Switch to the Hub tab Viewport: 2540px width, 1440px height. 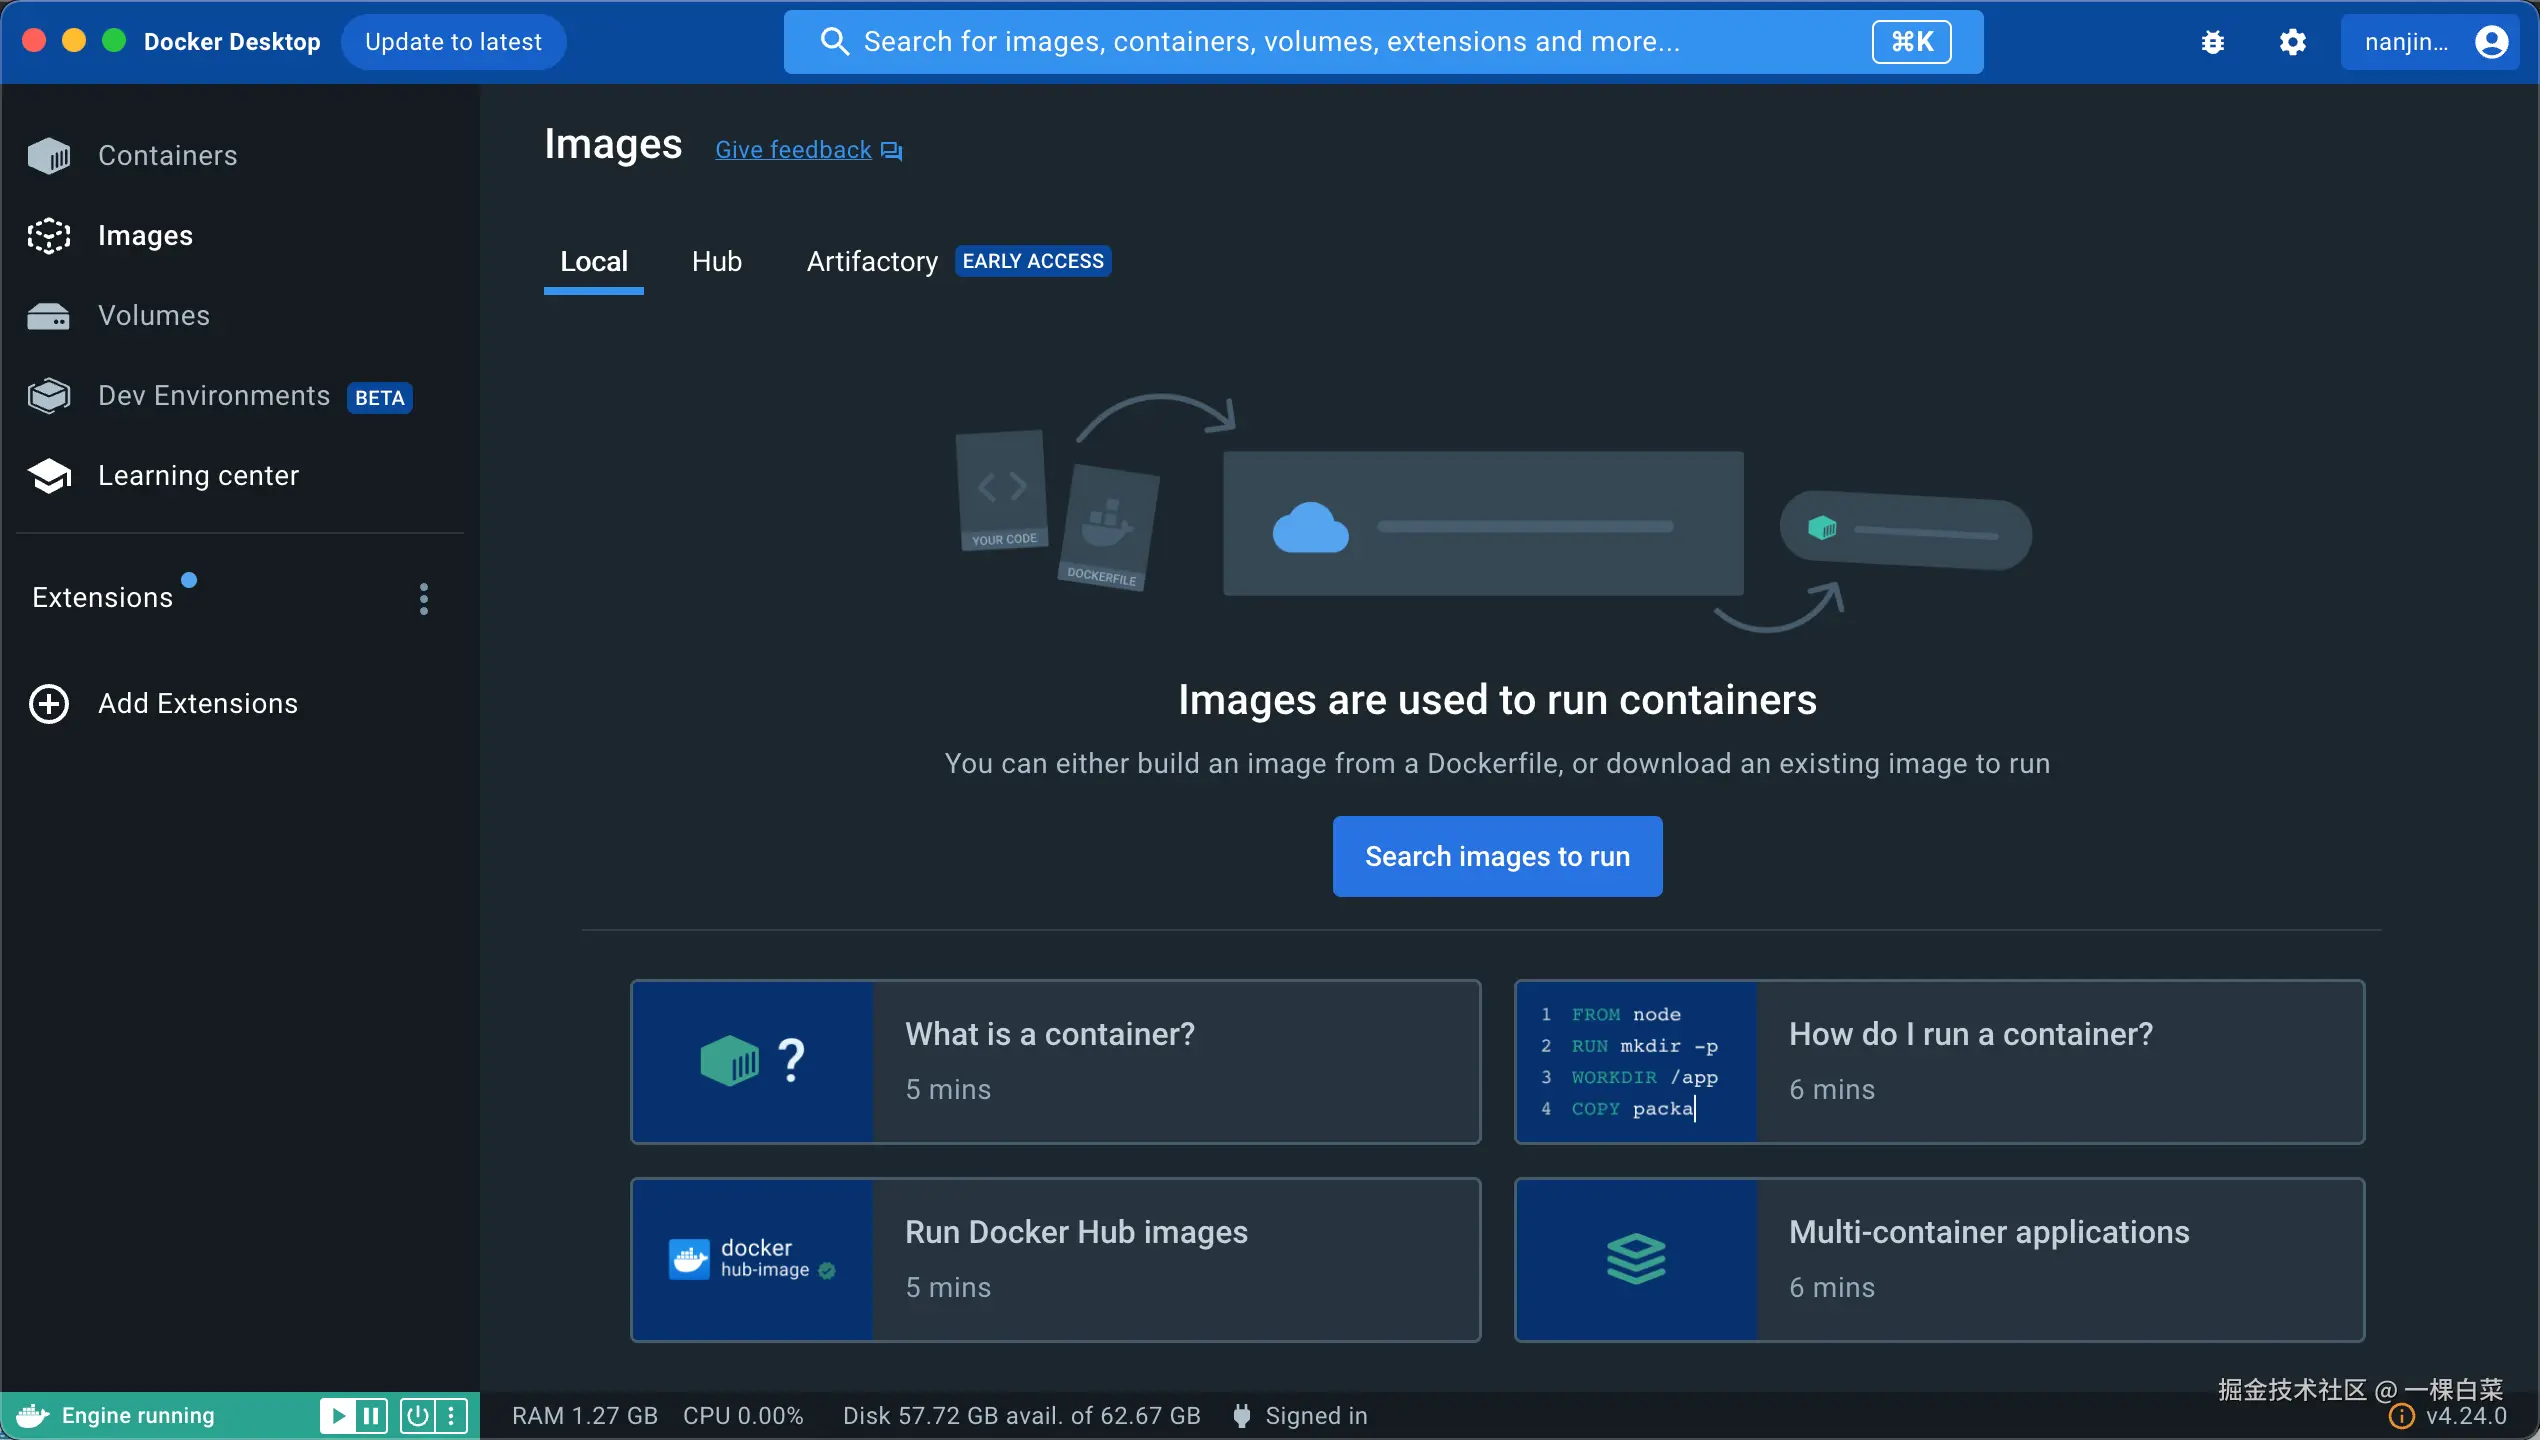[x=716, y=262]
